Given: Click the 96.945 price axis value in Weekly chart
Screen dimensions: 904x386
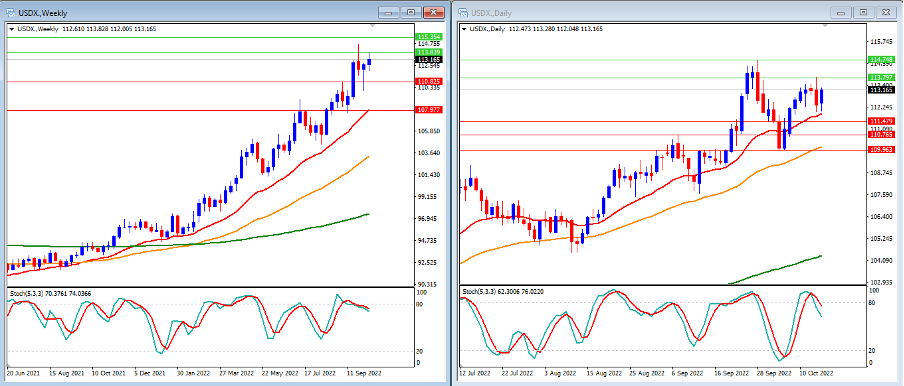Looking at the screenshot, I should [x=427, y=219].
